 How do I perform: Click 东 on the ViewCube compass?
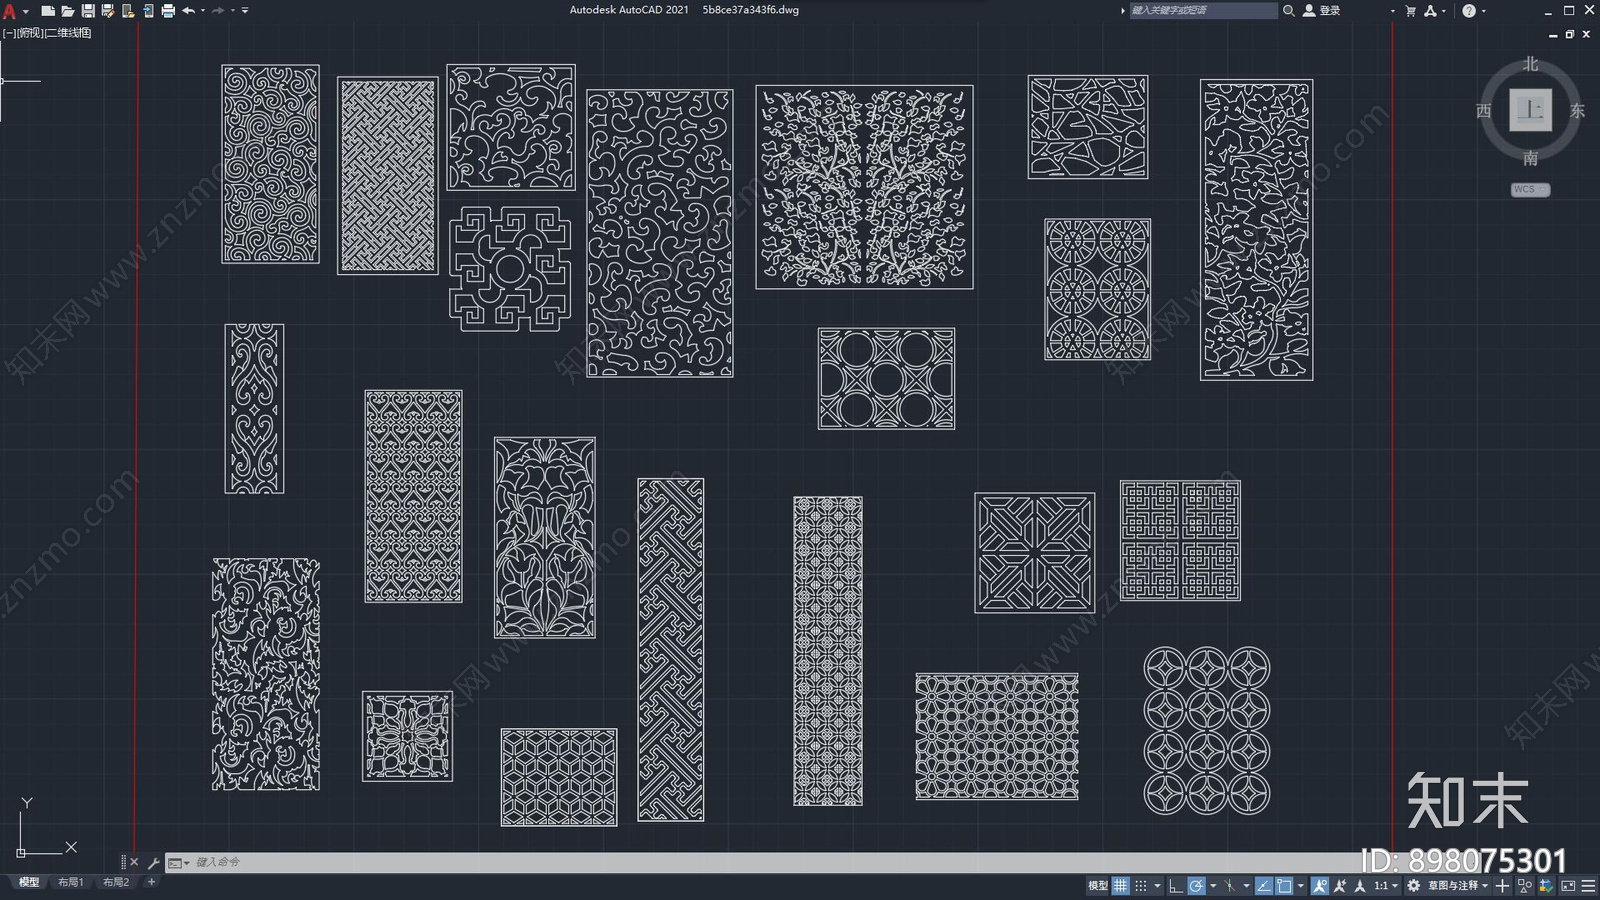(1577, 111)
